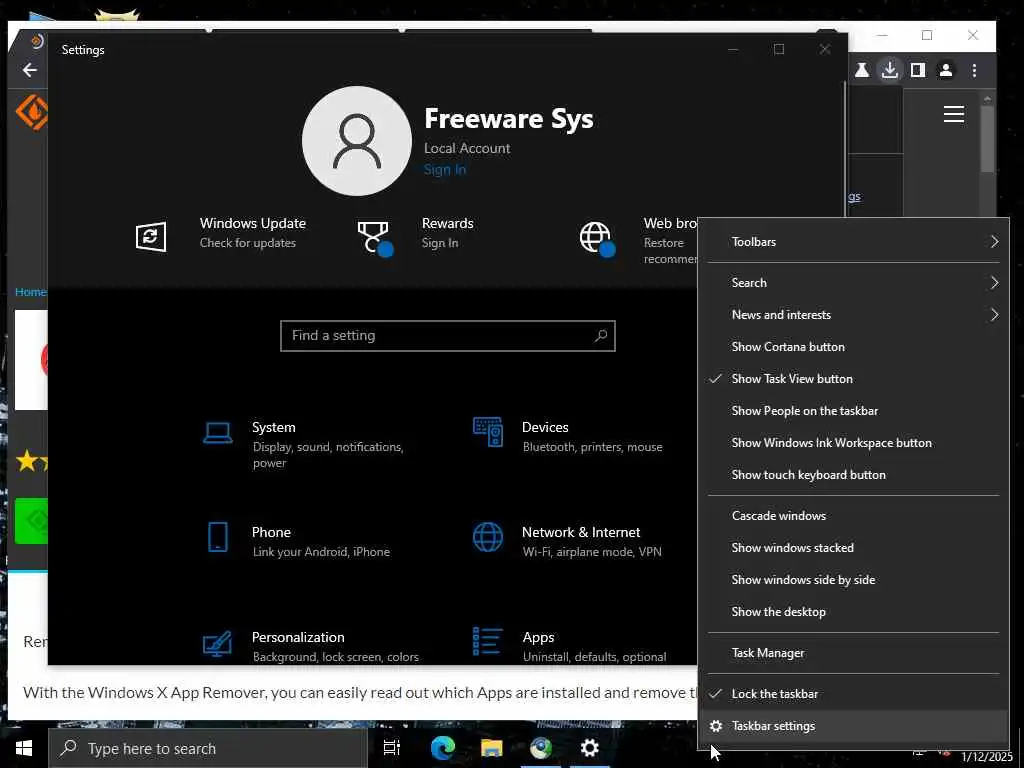Screen dimensions: 1024x768
Task: Open the System category
Action: click(x=312, y=444)
